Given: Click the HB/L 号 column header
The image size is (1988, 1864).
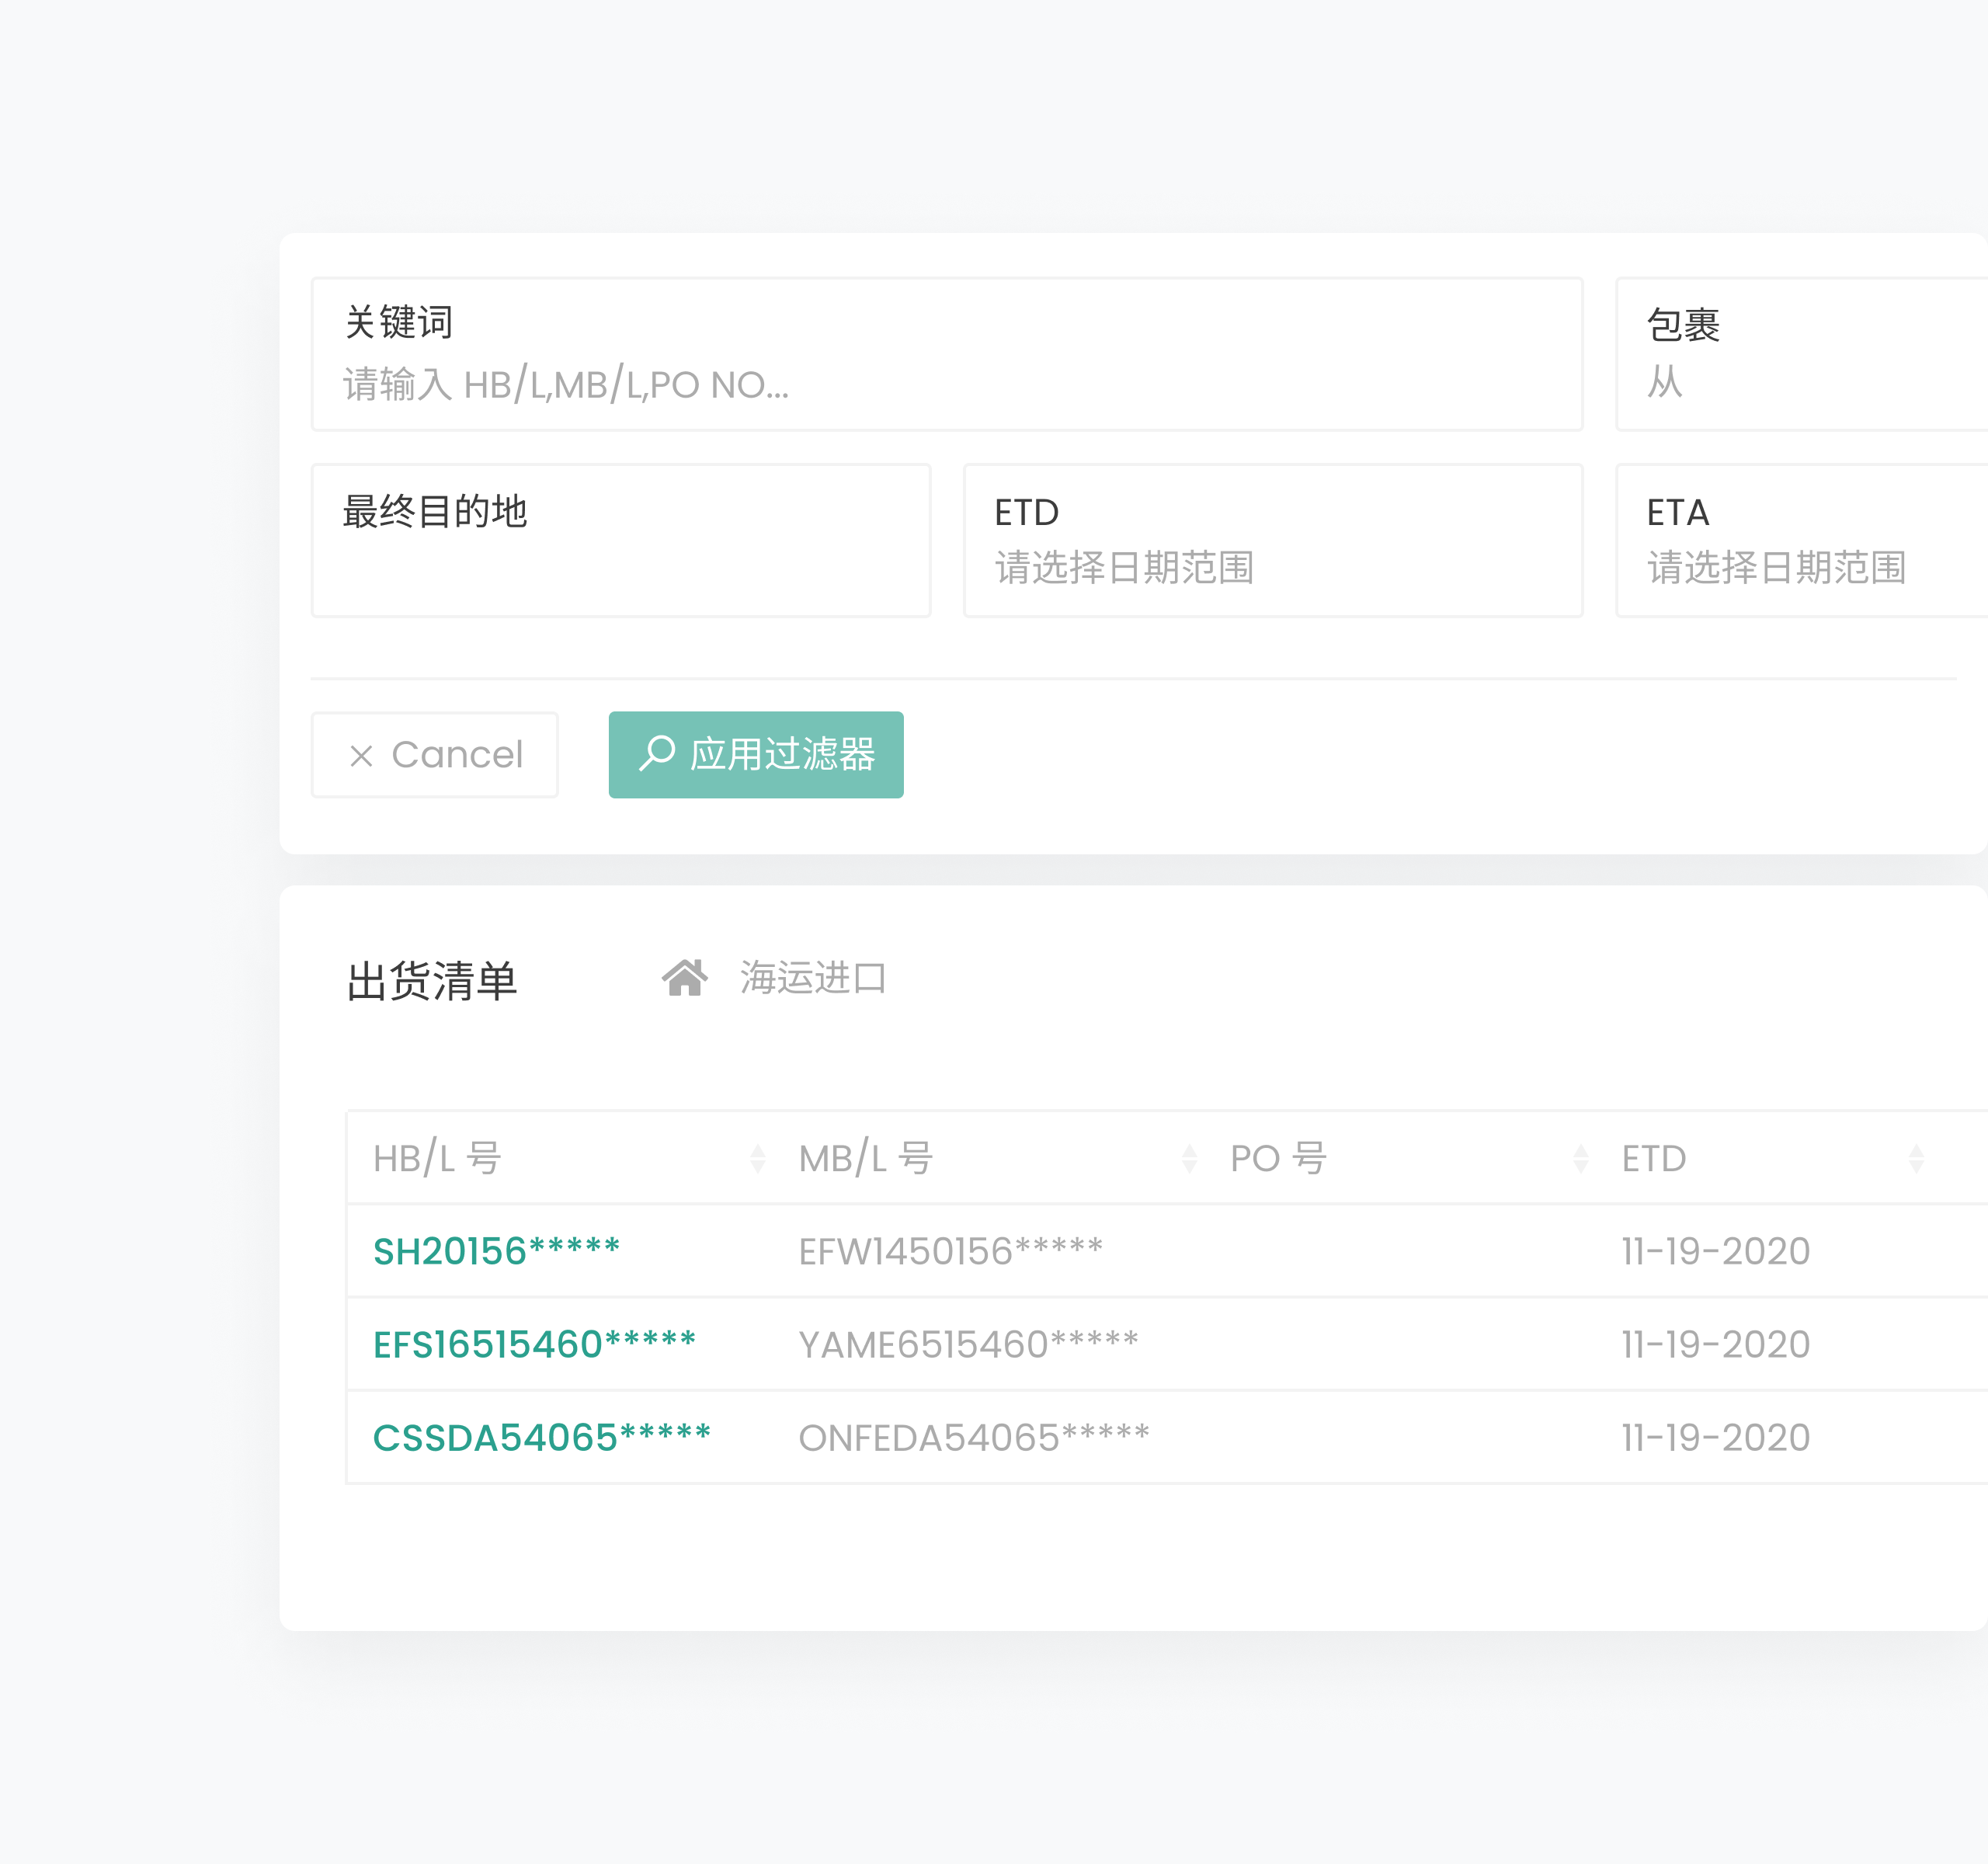Looking at the screenshot, I should click(438, 1158).
